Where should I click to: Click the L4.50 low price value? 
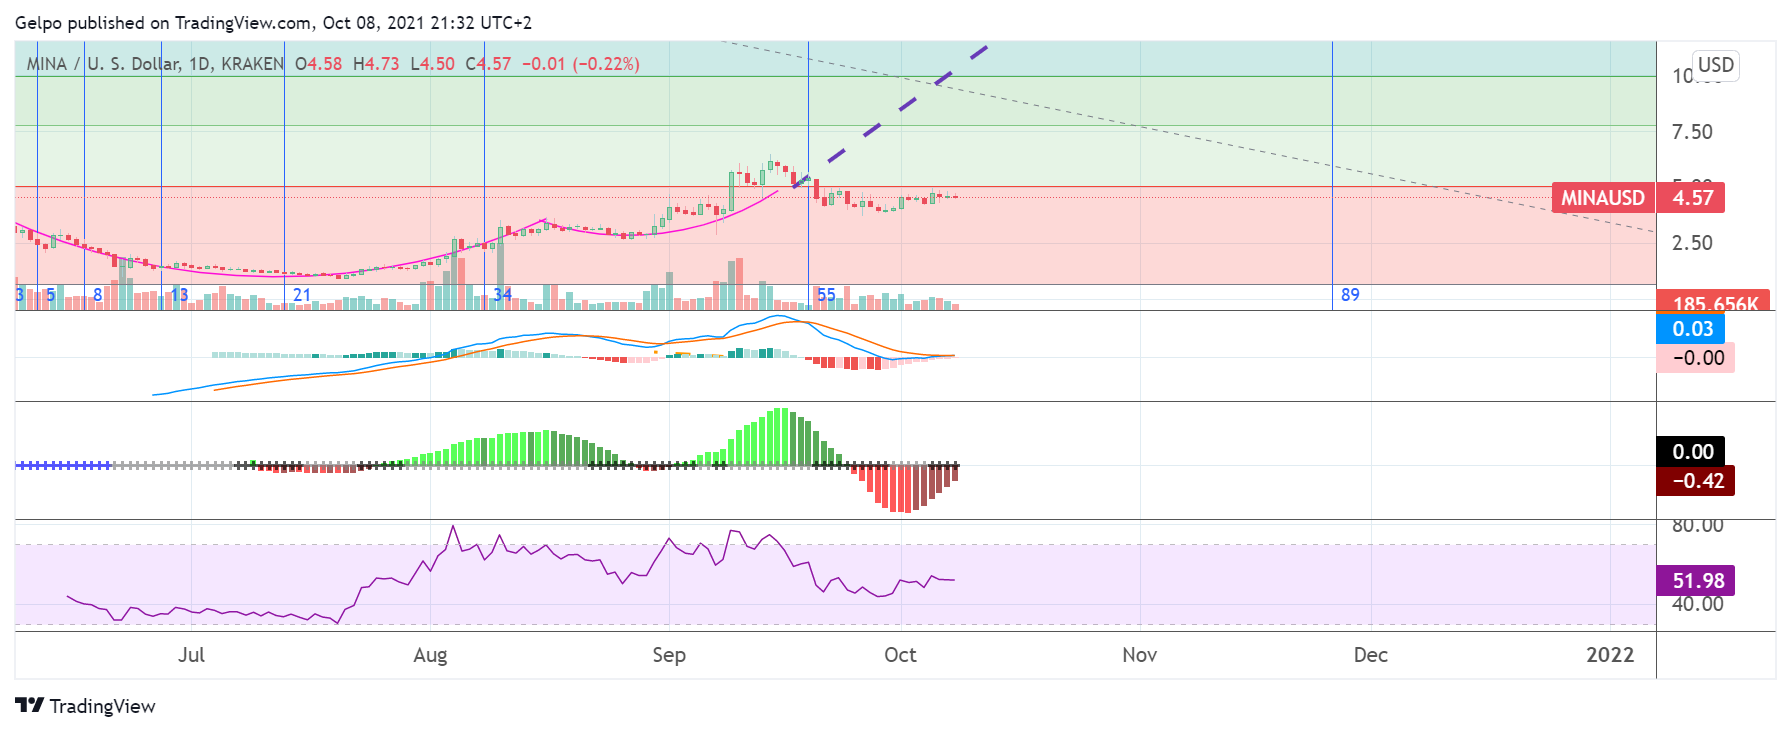tap(433, 64)
